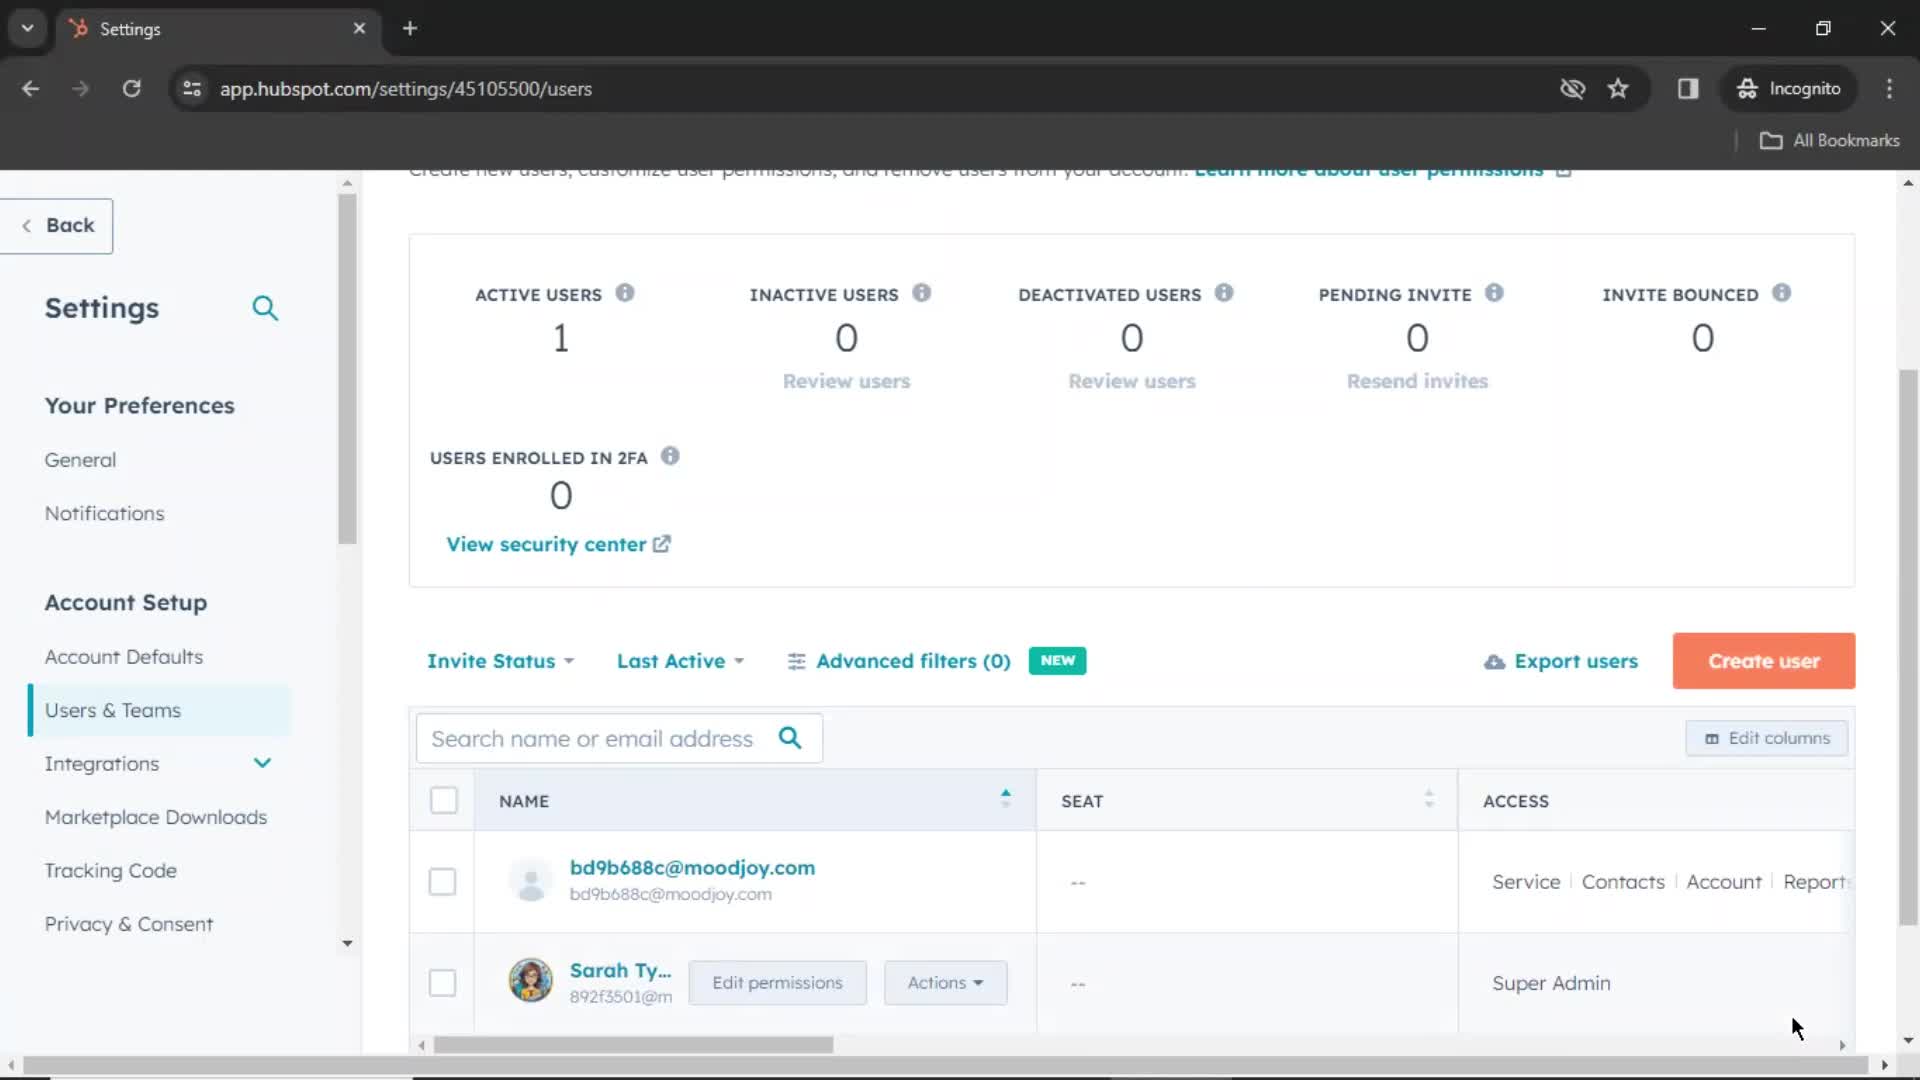Click the Edit columns icon button

(1710, 738)
